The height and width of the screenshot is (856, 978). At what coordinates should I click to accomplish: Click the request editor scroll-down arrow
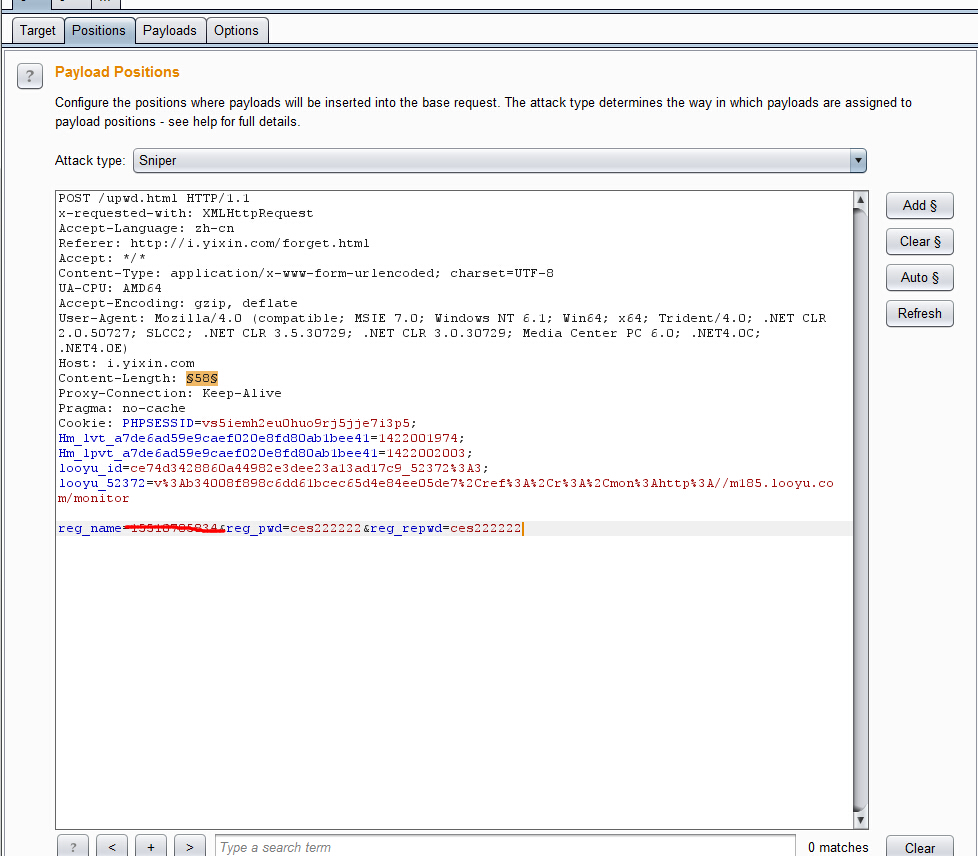pyautogui.click(x=860, y=820)
